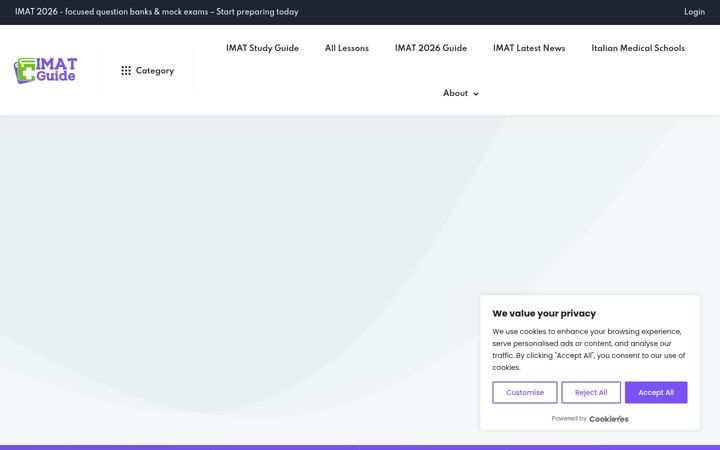This screenshot has width=720, height=450.
Task: Open the IMAT 2026 Guide menu item
Action: click(x=431, y=48)
